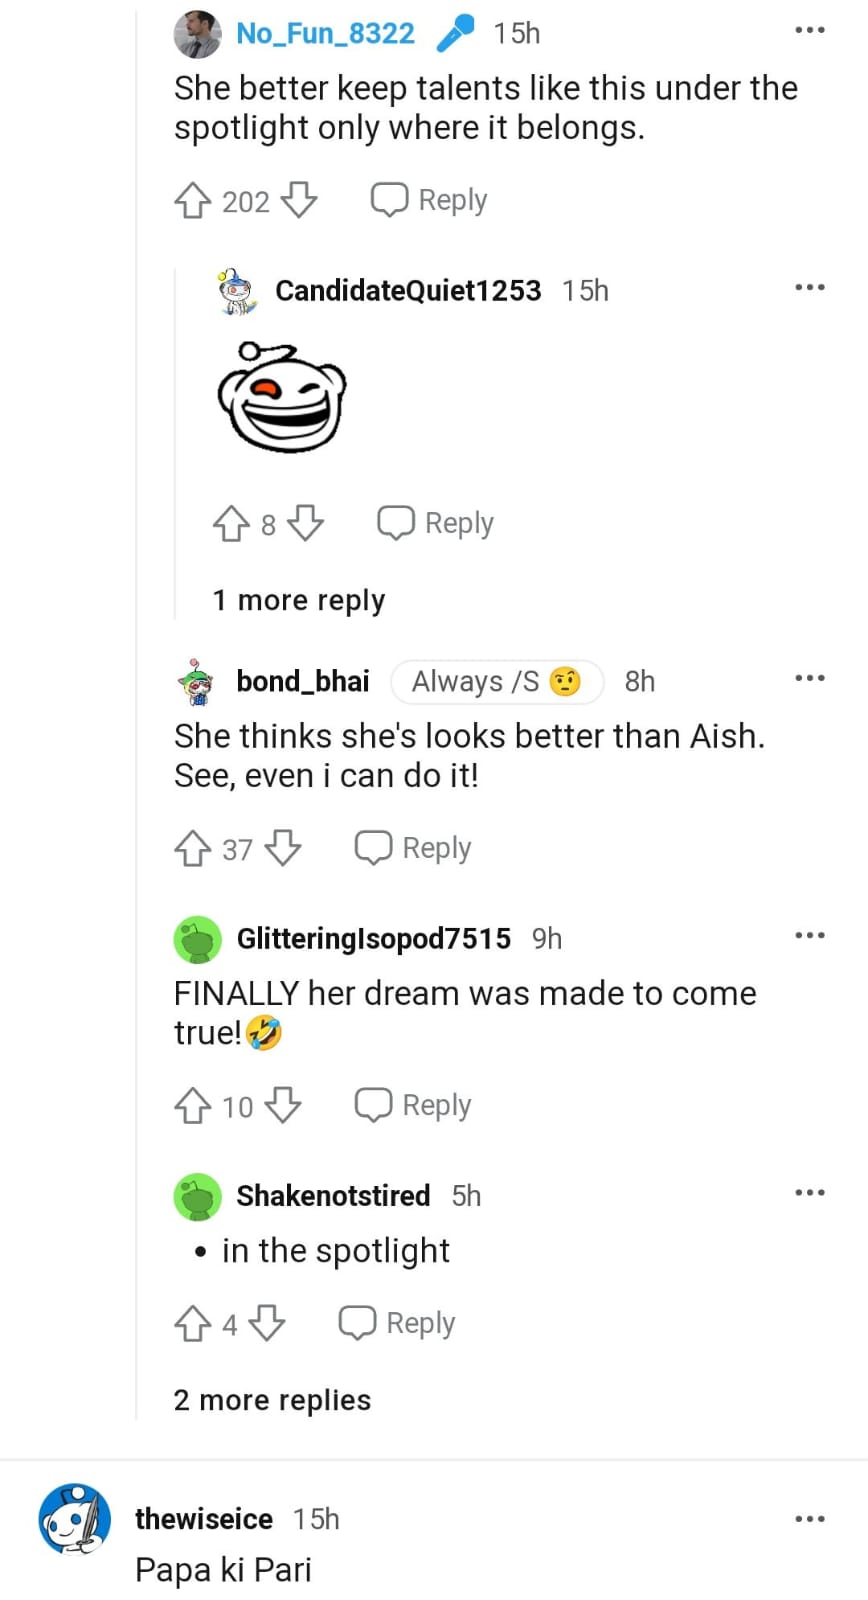Expand "2 more replies" thread
Screen dimensions: 868x1600
272,1400
